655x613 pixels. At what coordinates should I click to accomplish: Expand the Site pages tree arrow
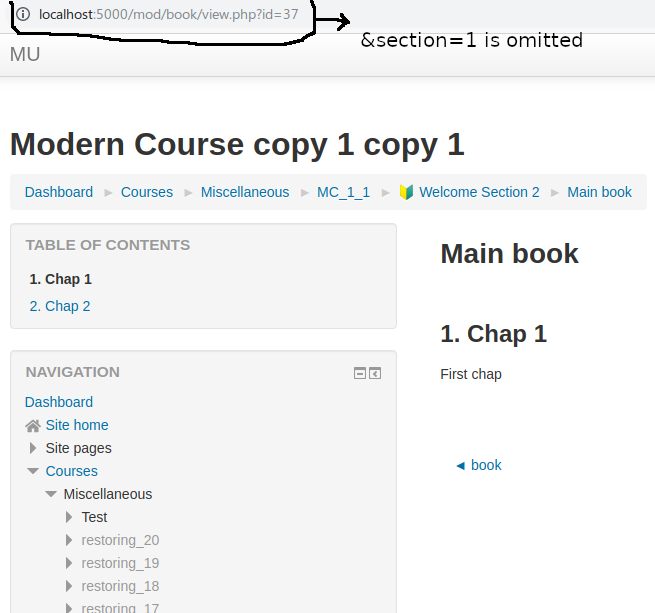coord(33,448)
